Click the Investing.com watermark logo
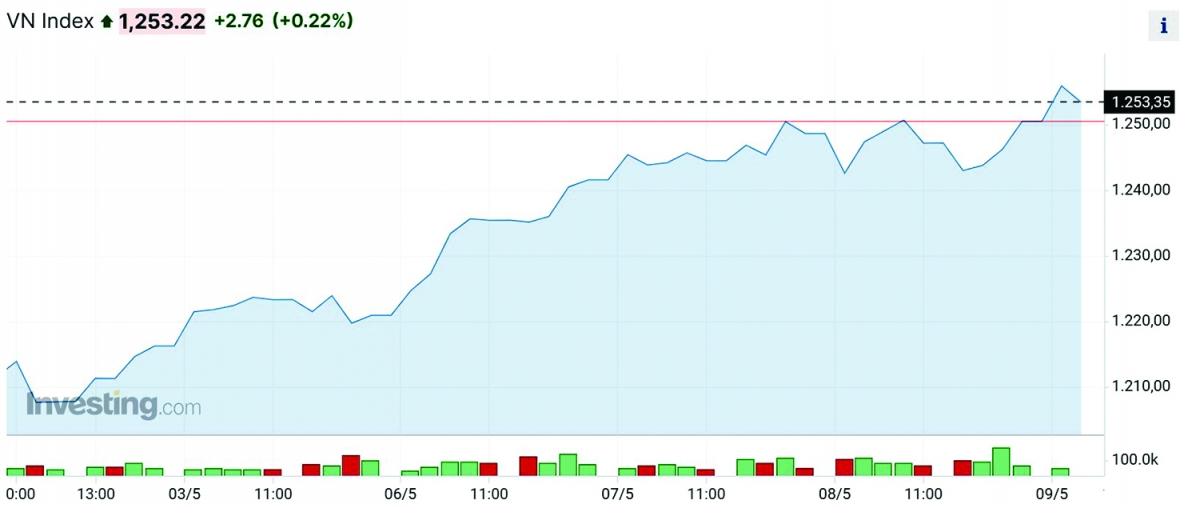The height and width of the screenshot is (508, 1180). [113, 405]
